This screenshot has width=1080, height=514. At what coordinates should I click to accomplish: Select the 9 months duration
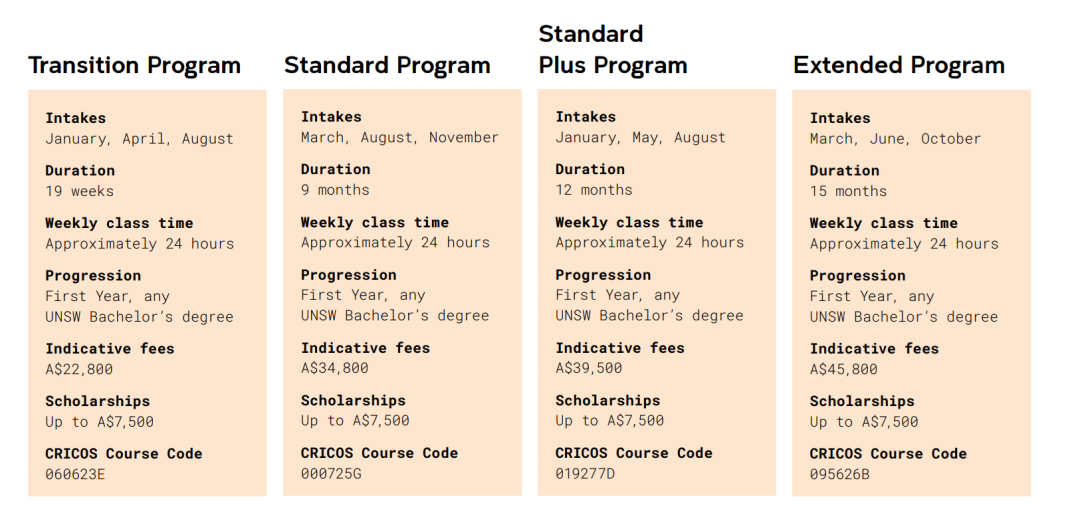(335, 189)
